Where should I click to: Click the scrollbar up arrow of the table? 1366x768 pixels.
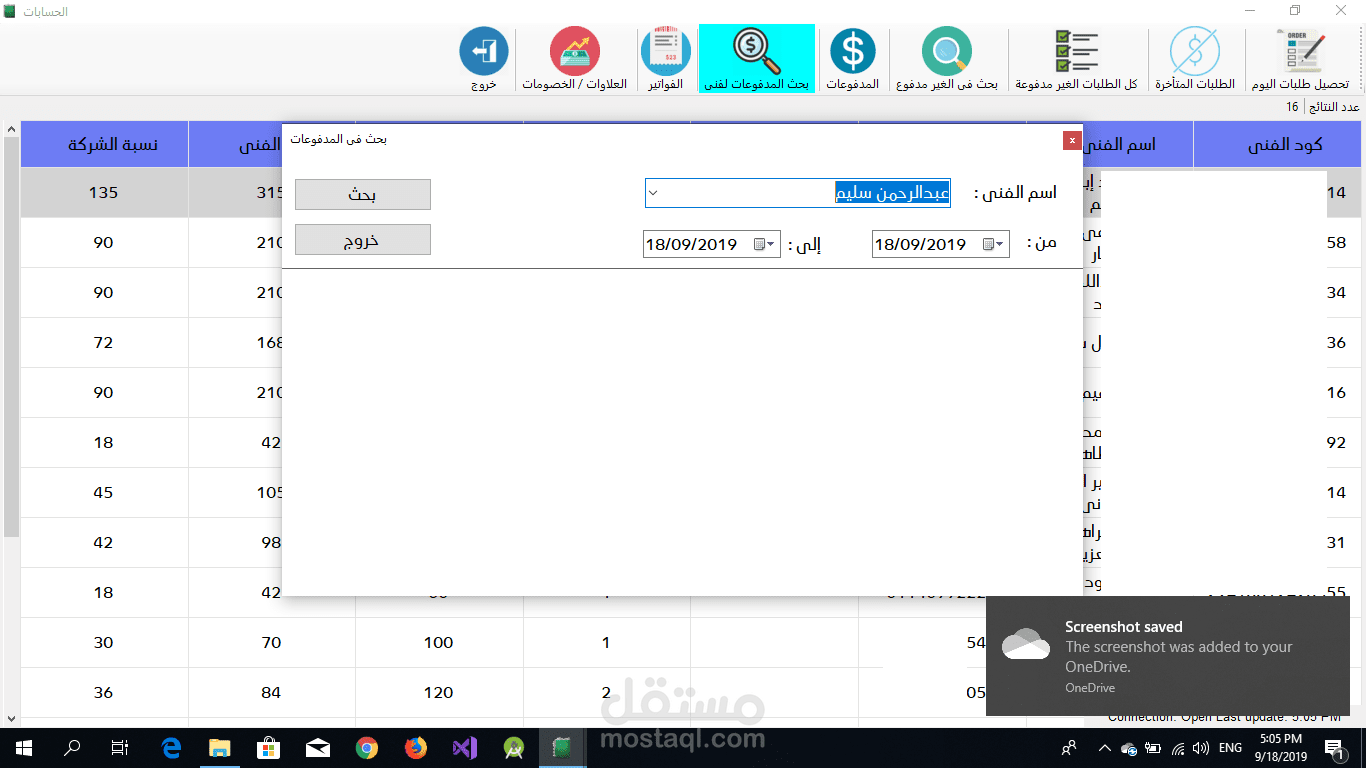pyautogui.click(x=11, y=130)
